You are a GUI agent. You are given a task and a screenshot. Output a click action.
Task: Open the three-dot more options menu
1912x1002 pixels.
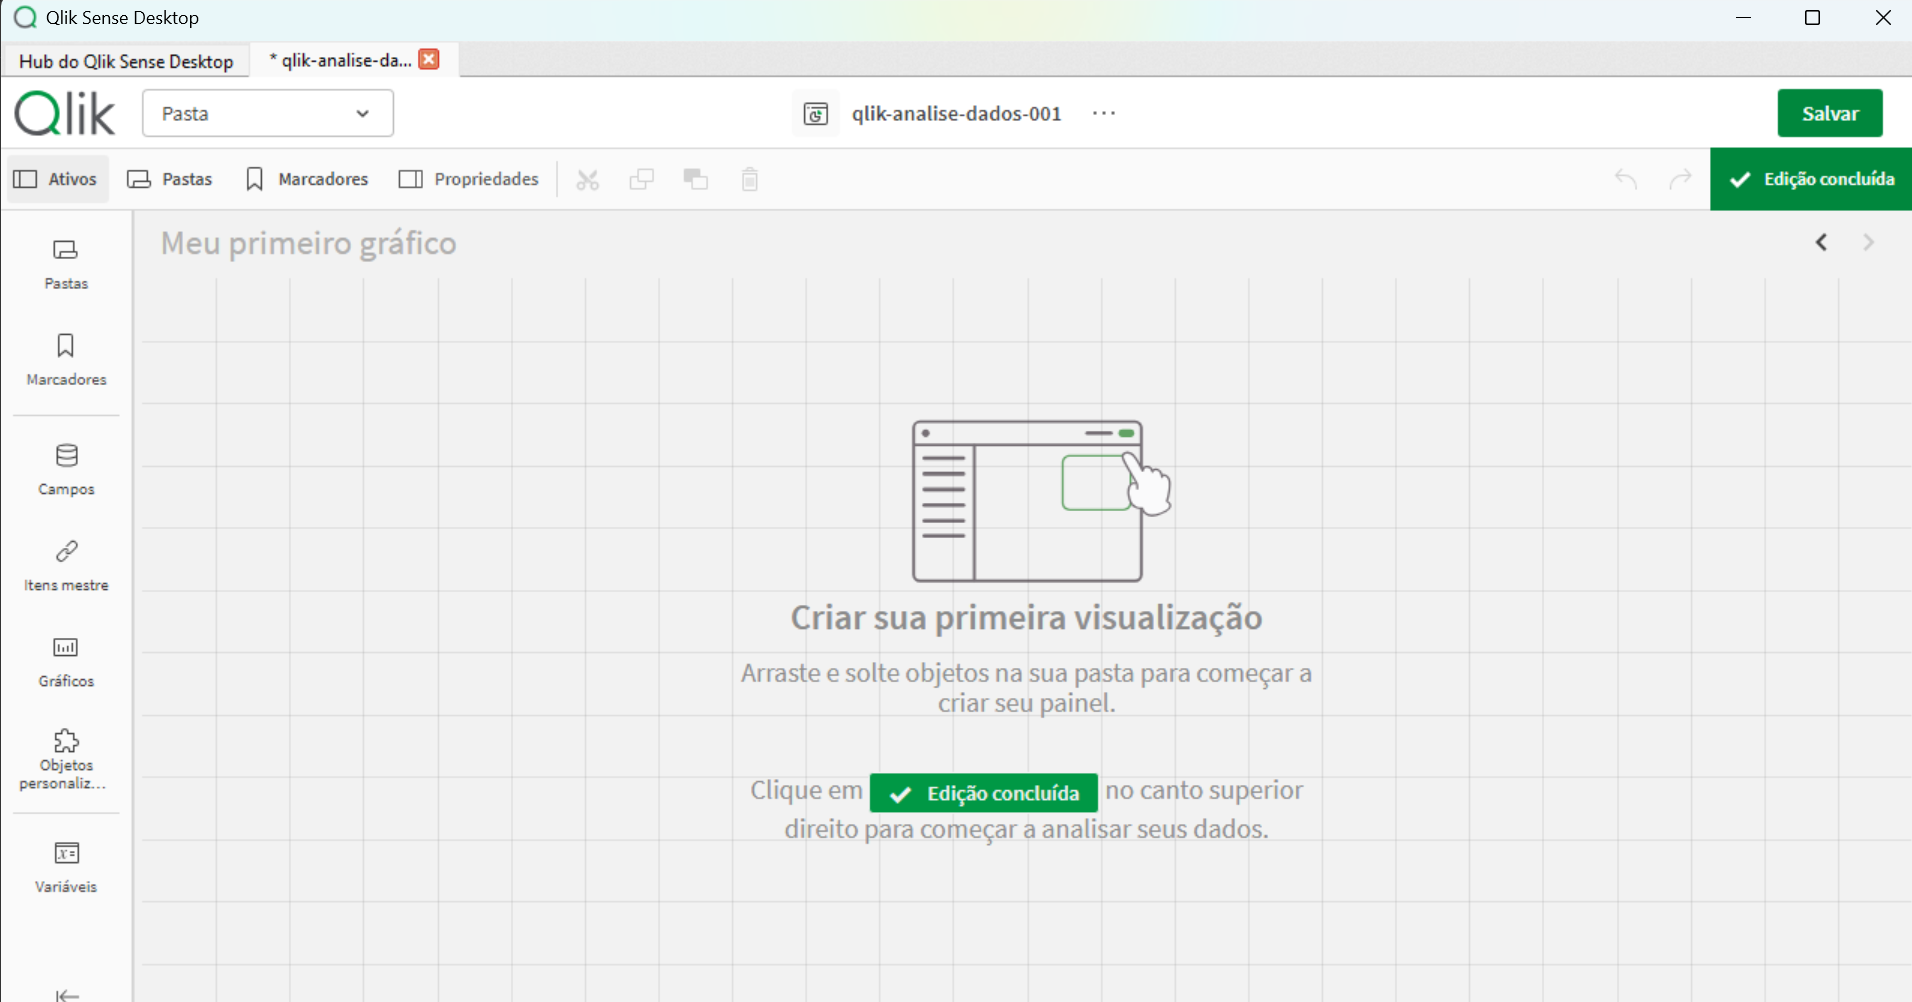tap(1104, 114)
